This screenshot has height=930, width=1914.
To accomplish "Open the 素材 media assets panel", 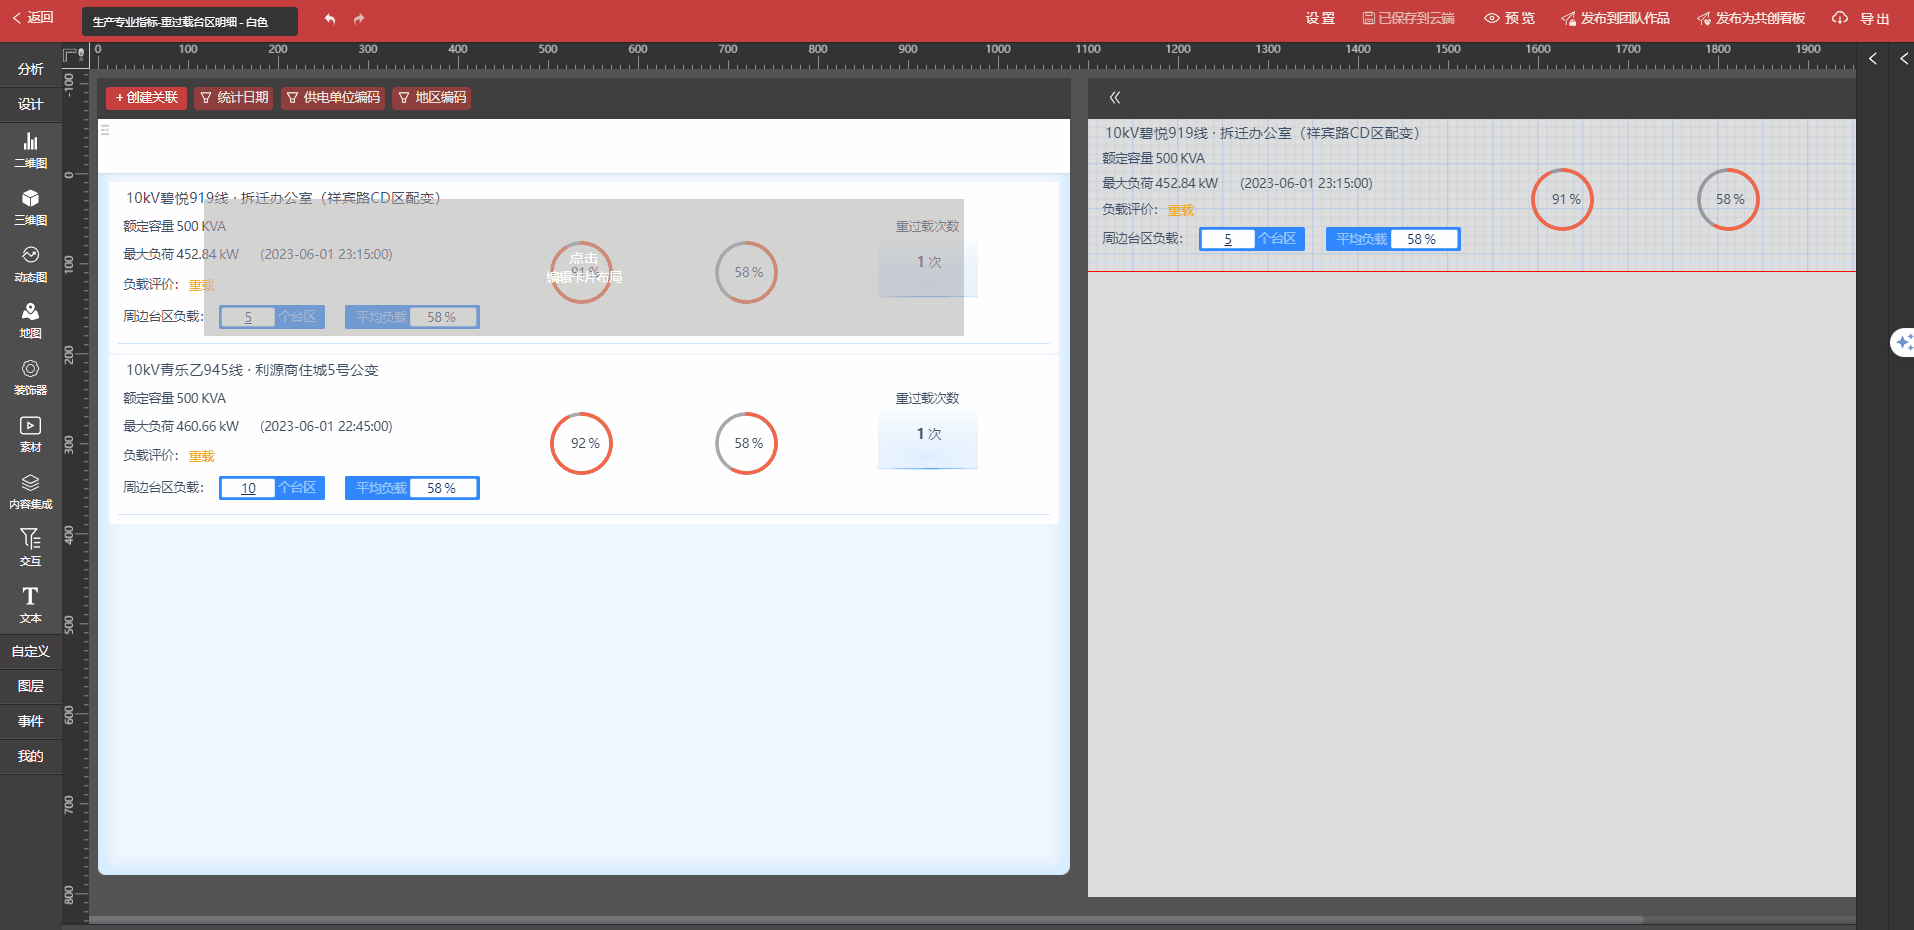I will tap(30, 434).
